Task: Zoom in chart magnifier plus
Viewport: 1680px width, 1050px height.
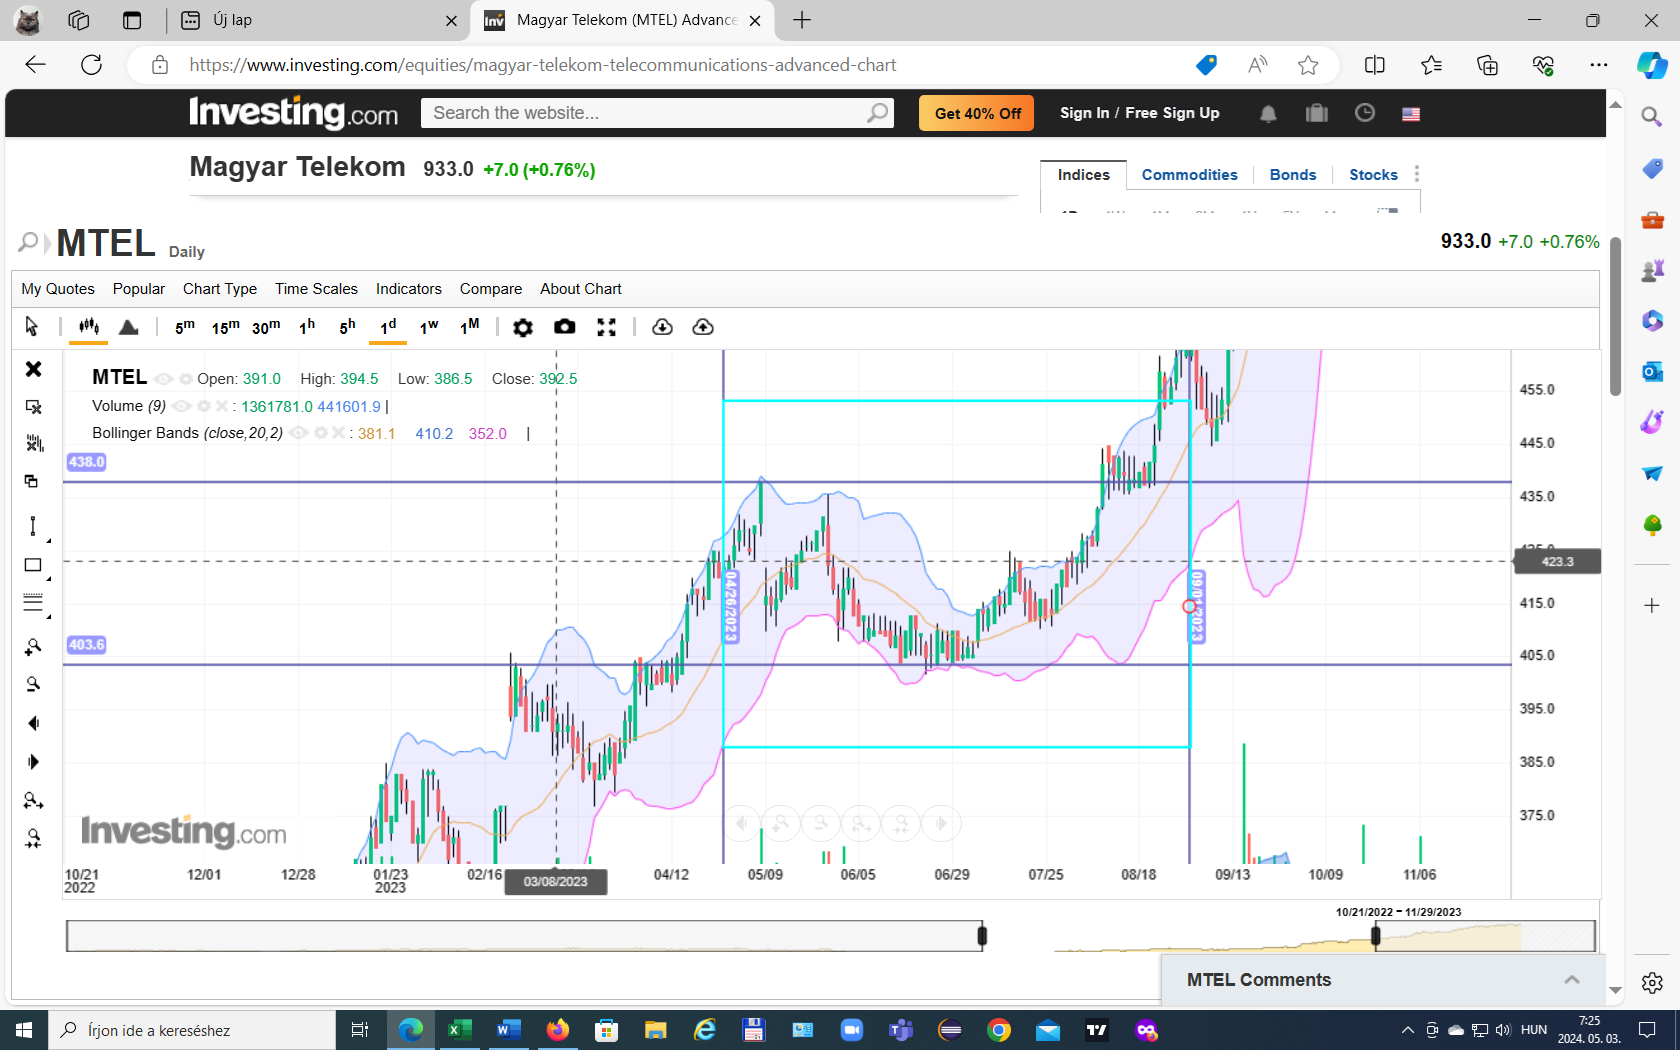Action: pyautogui.click(x=33, y=647)
